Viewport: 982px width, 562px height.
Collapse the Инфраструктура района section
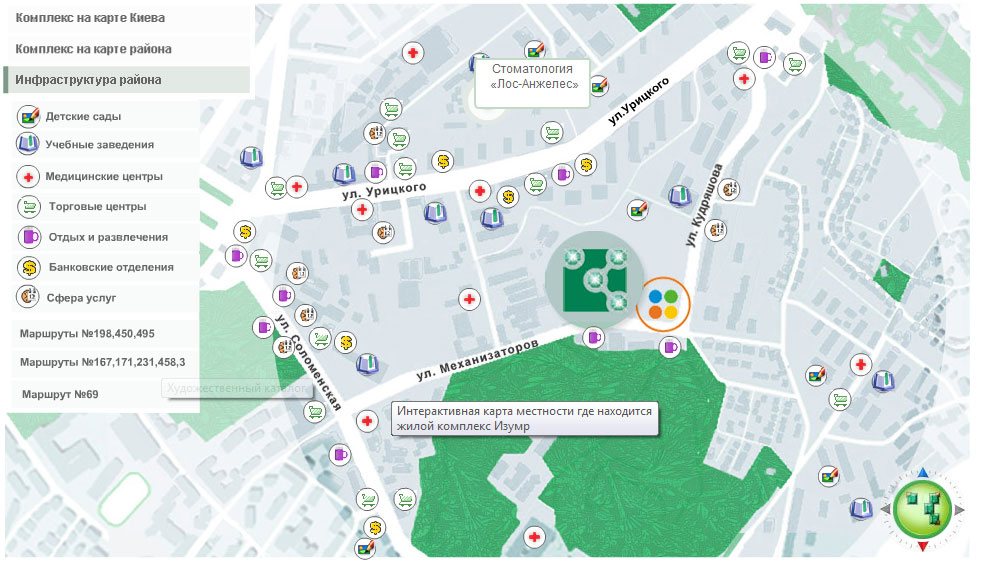pyautogui.click(x=88, y=80)
